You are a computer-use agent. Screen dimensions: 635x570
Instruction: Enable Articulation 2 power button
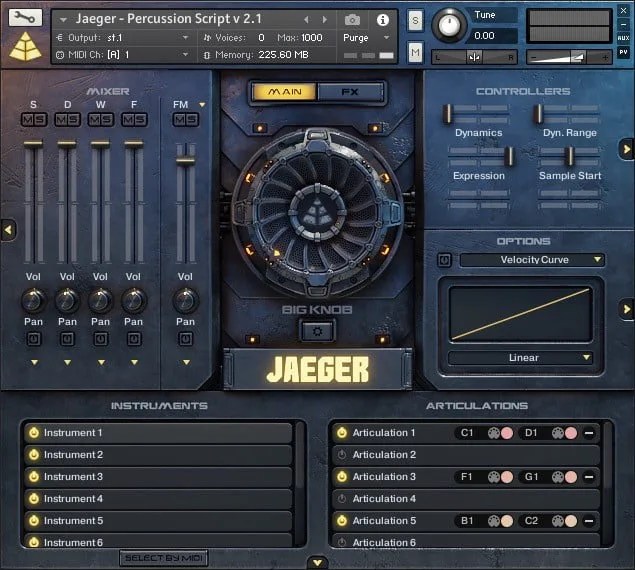point(342,455)
